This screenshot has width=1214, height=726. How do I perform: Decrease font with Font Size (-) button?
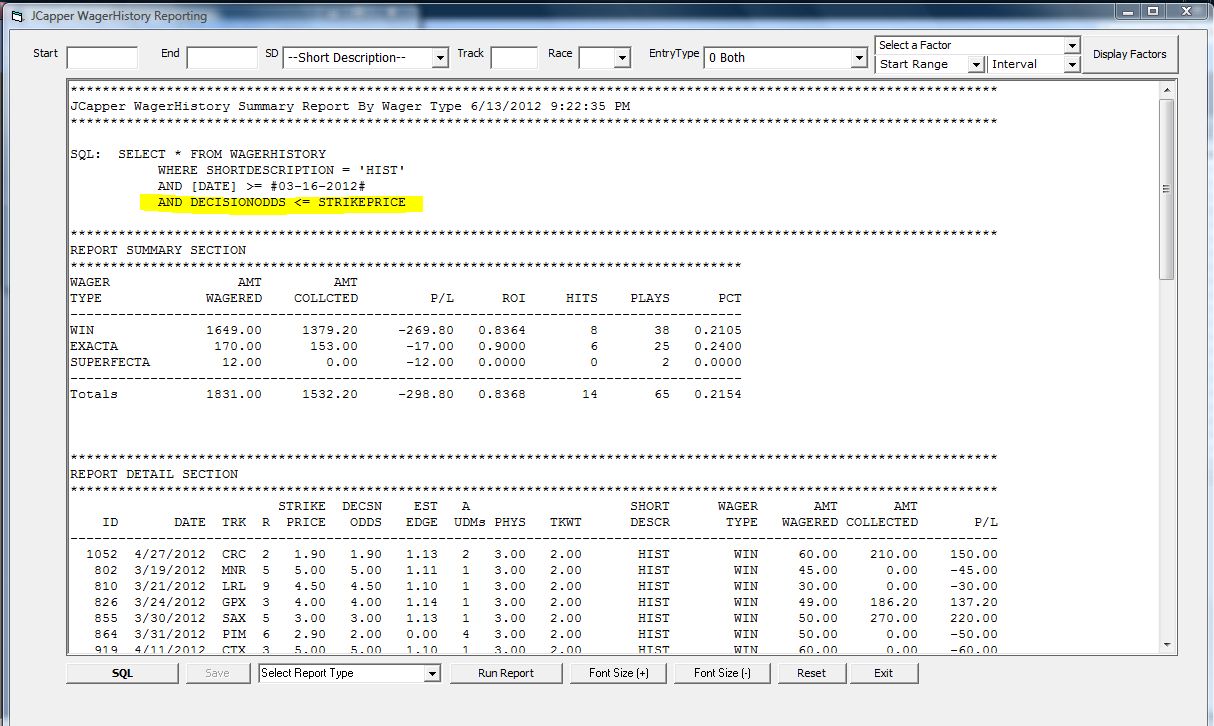[x=724, y=673]
